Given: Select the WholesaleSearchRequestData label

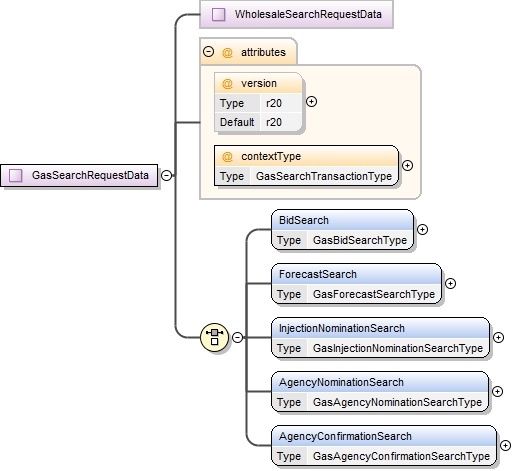Looking at the screenshot, I should point(308,14).
